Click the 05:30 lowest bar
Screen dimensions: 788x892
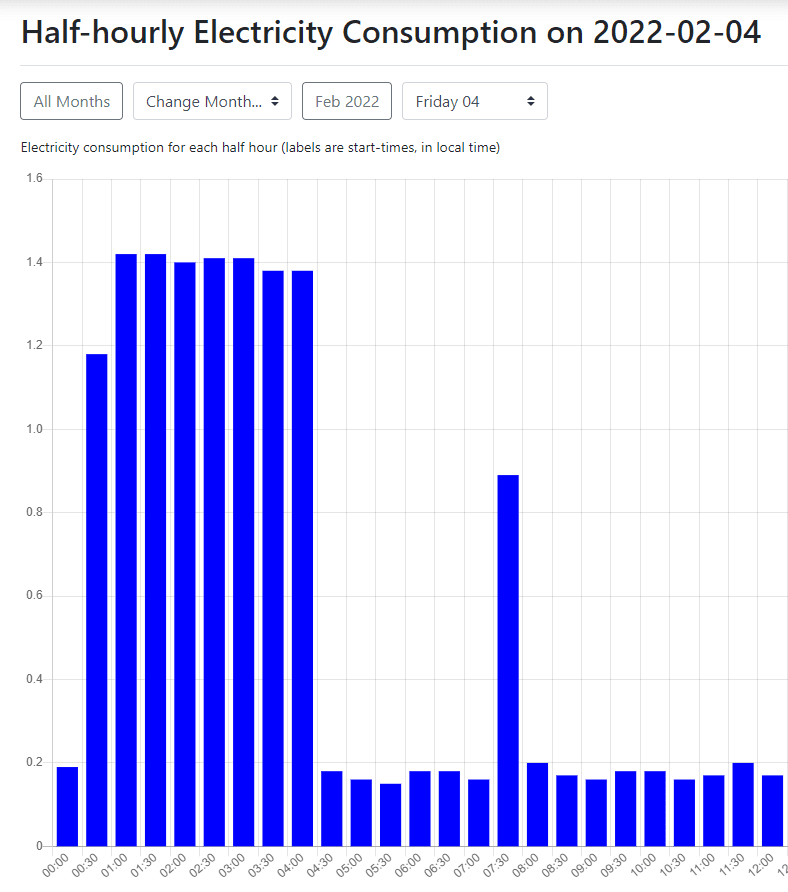point(391,814)
